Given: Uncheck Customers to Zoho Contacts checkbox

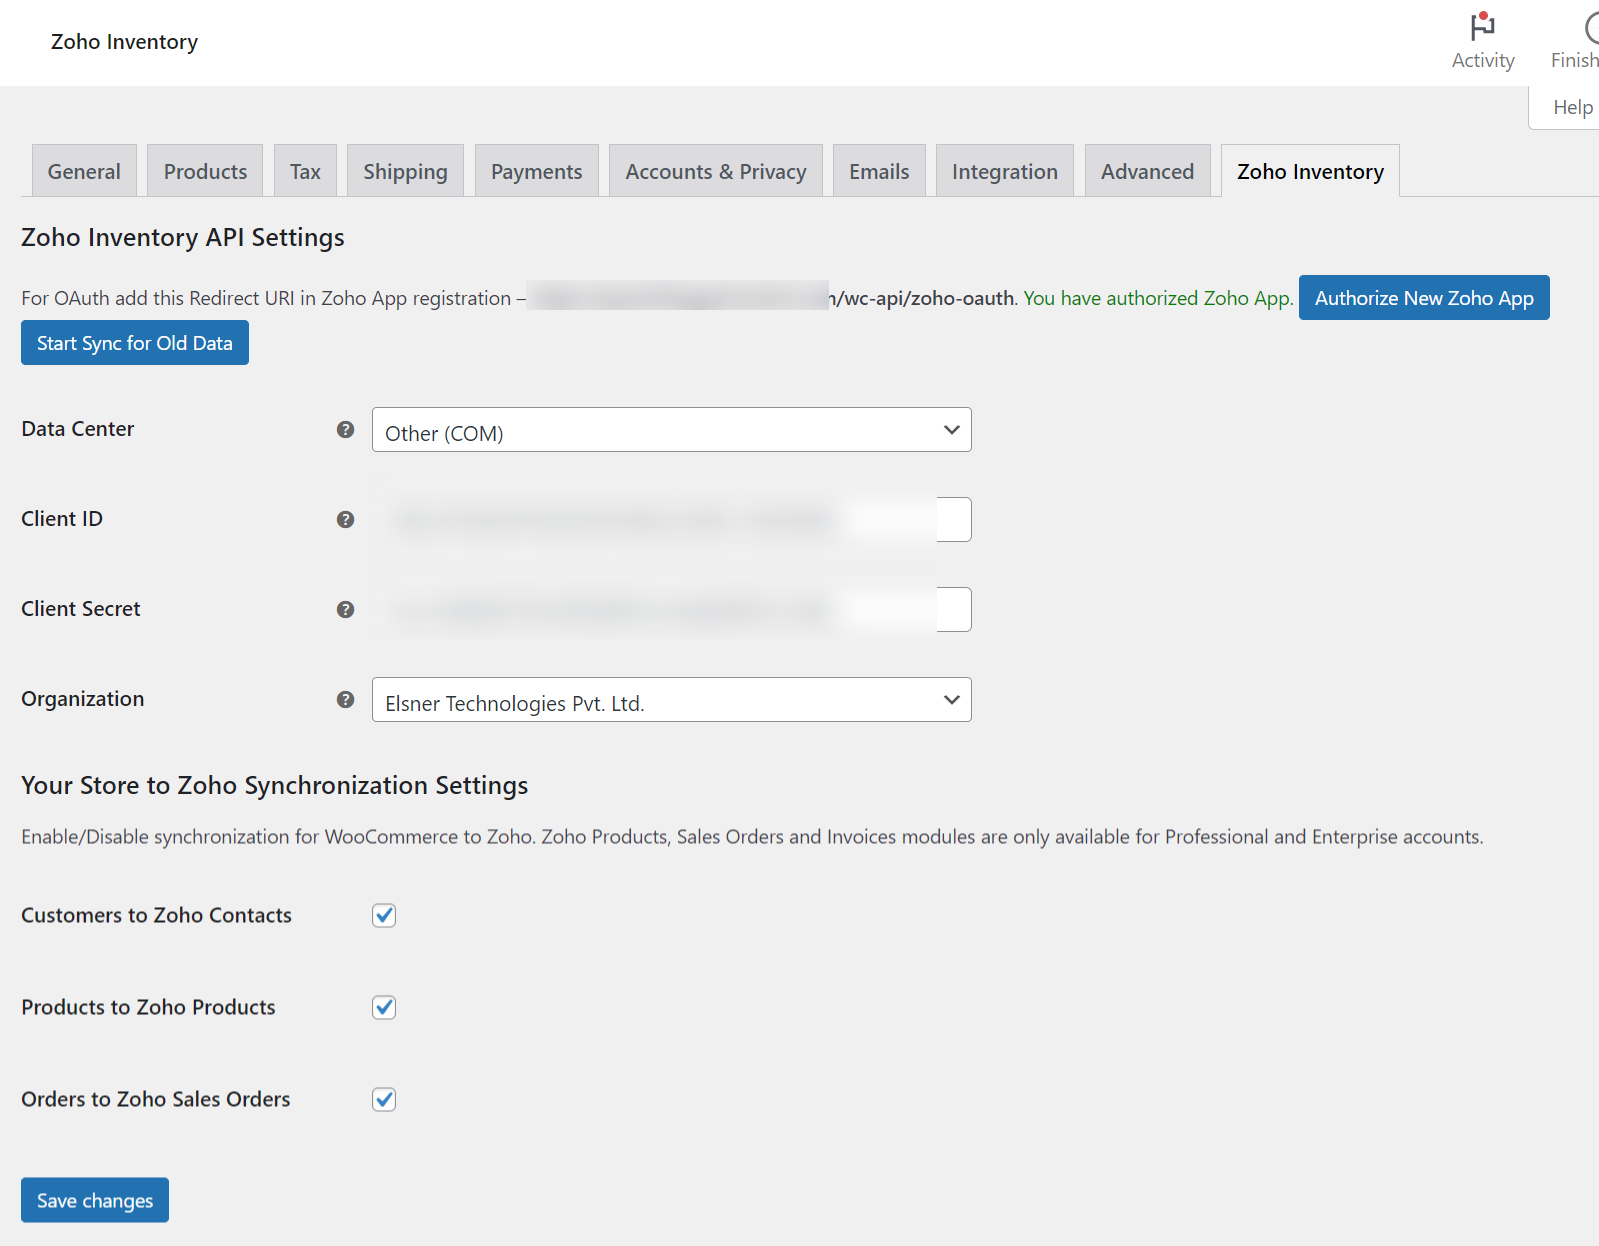Looking at the screenshot, I should click(384, 915).
